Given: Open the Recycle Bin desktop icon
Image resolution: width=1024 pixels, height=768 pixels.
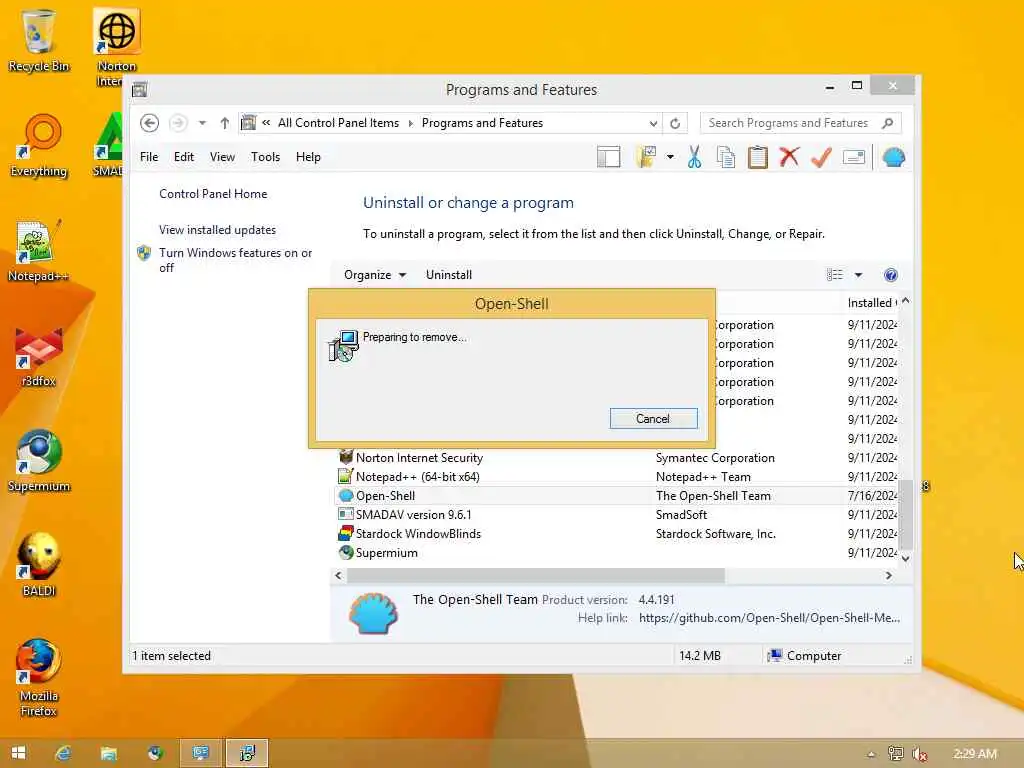Looking at the screenshot, I should coord(39,41).
